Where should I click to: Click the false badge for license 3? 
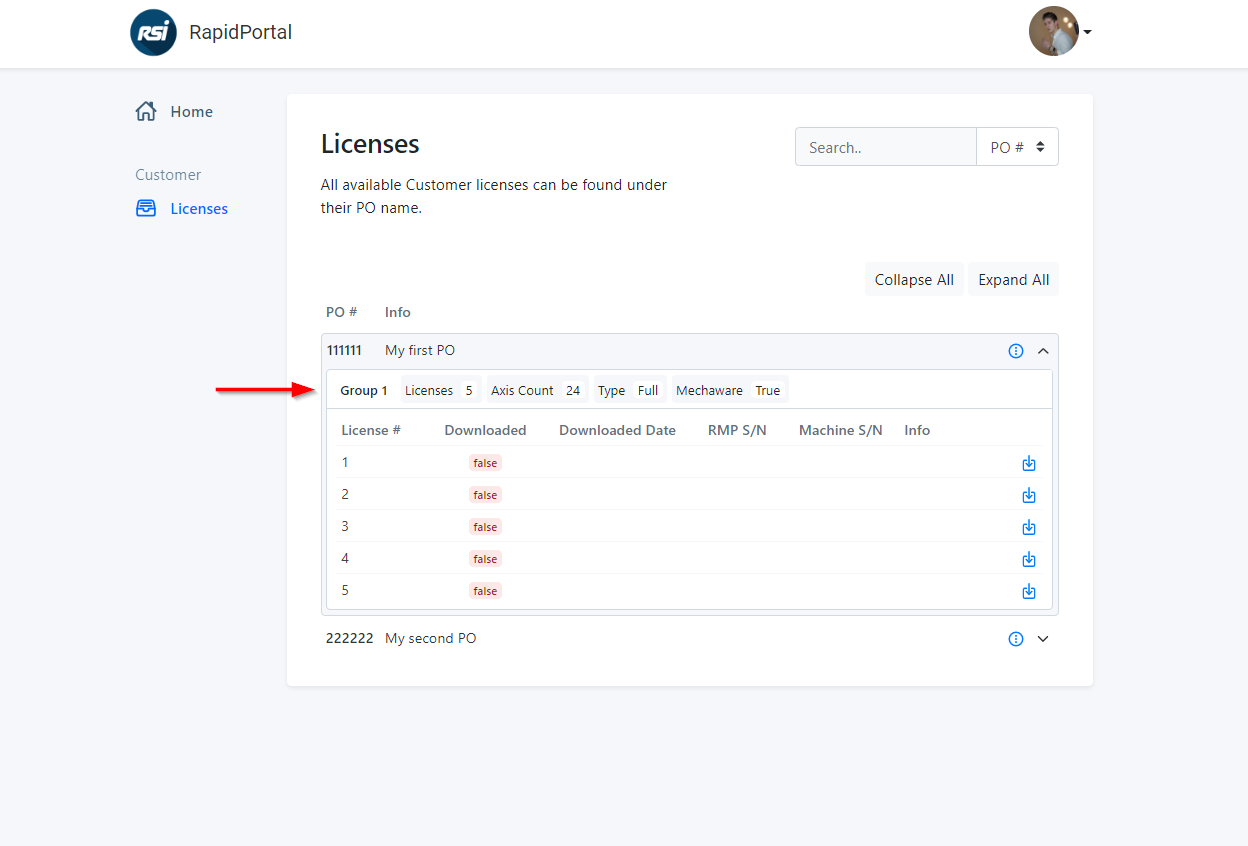tap(485, 527)
